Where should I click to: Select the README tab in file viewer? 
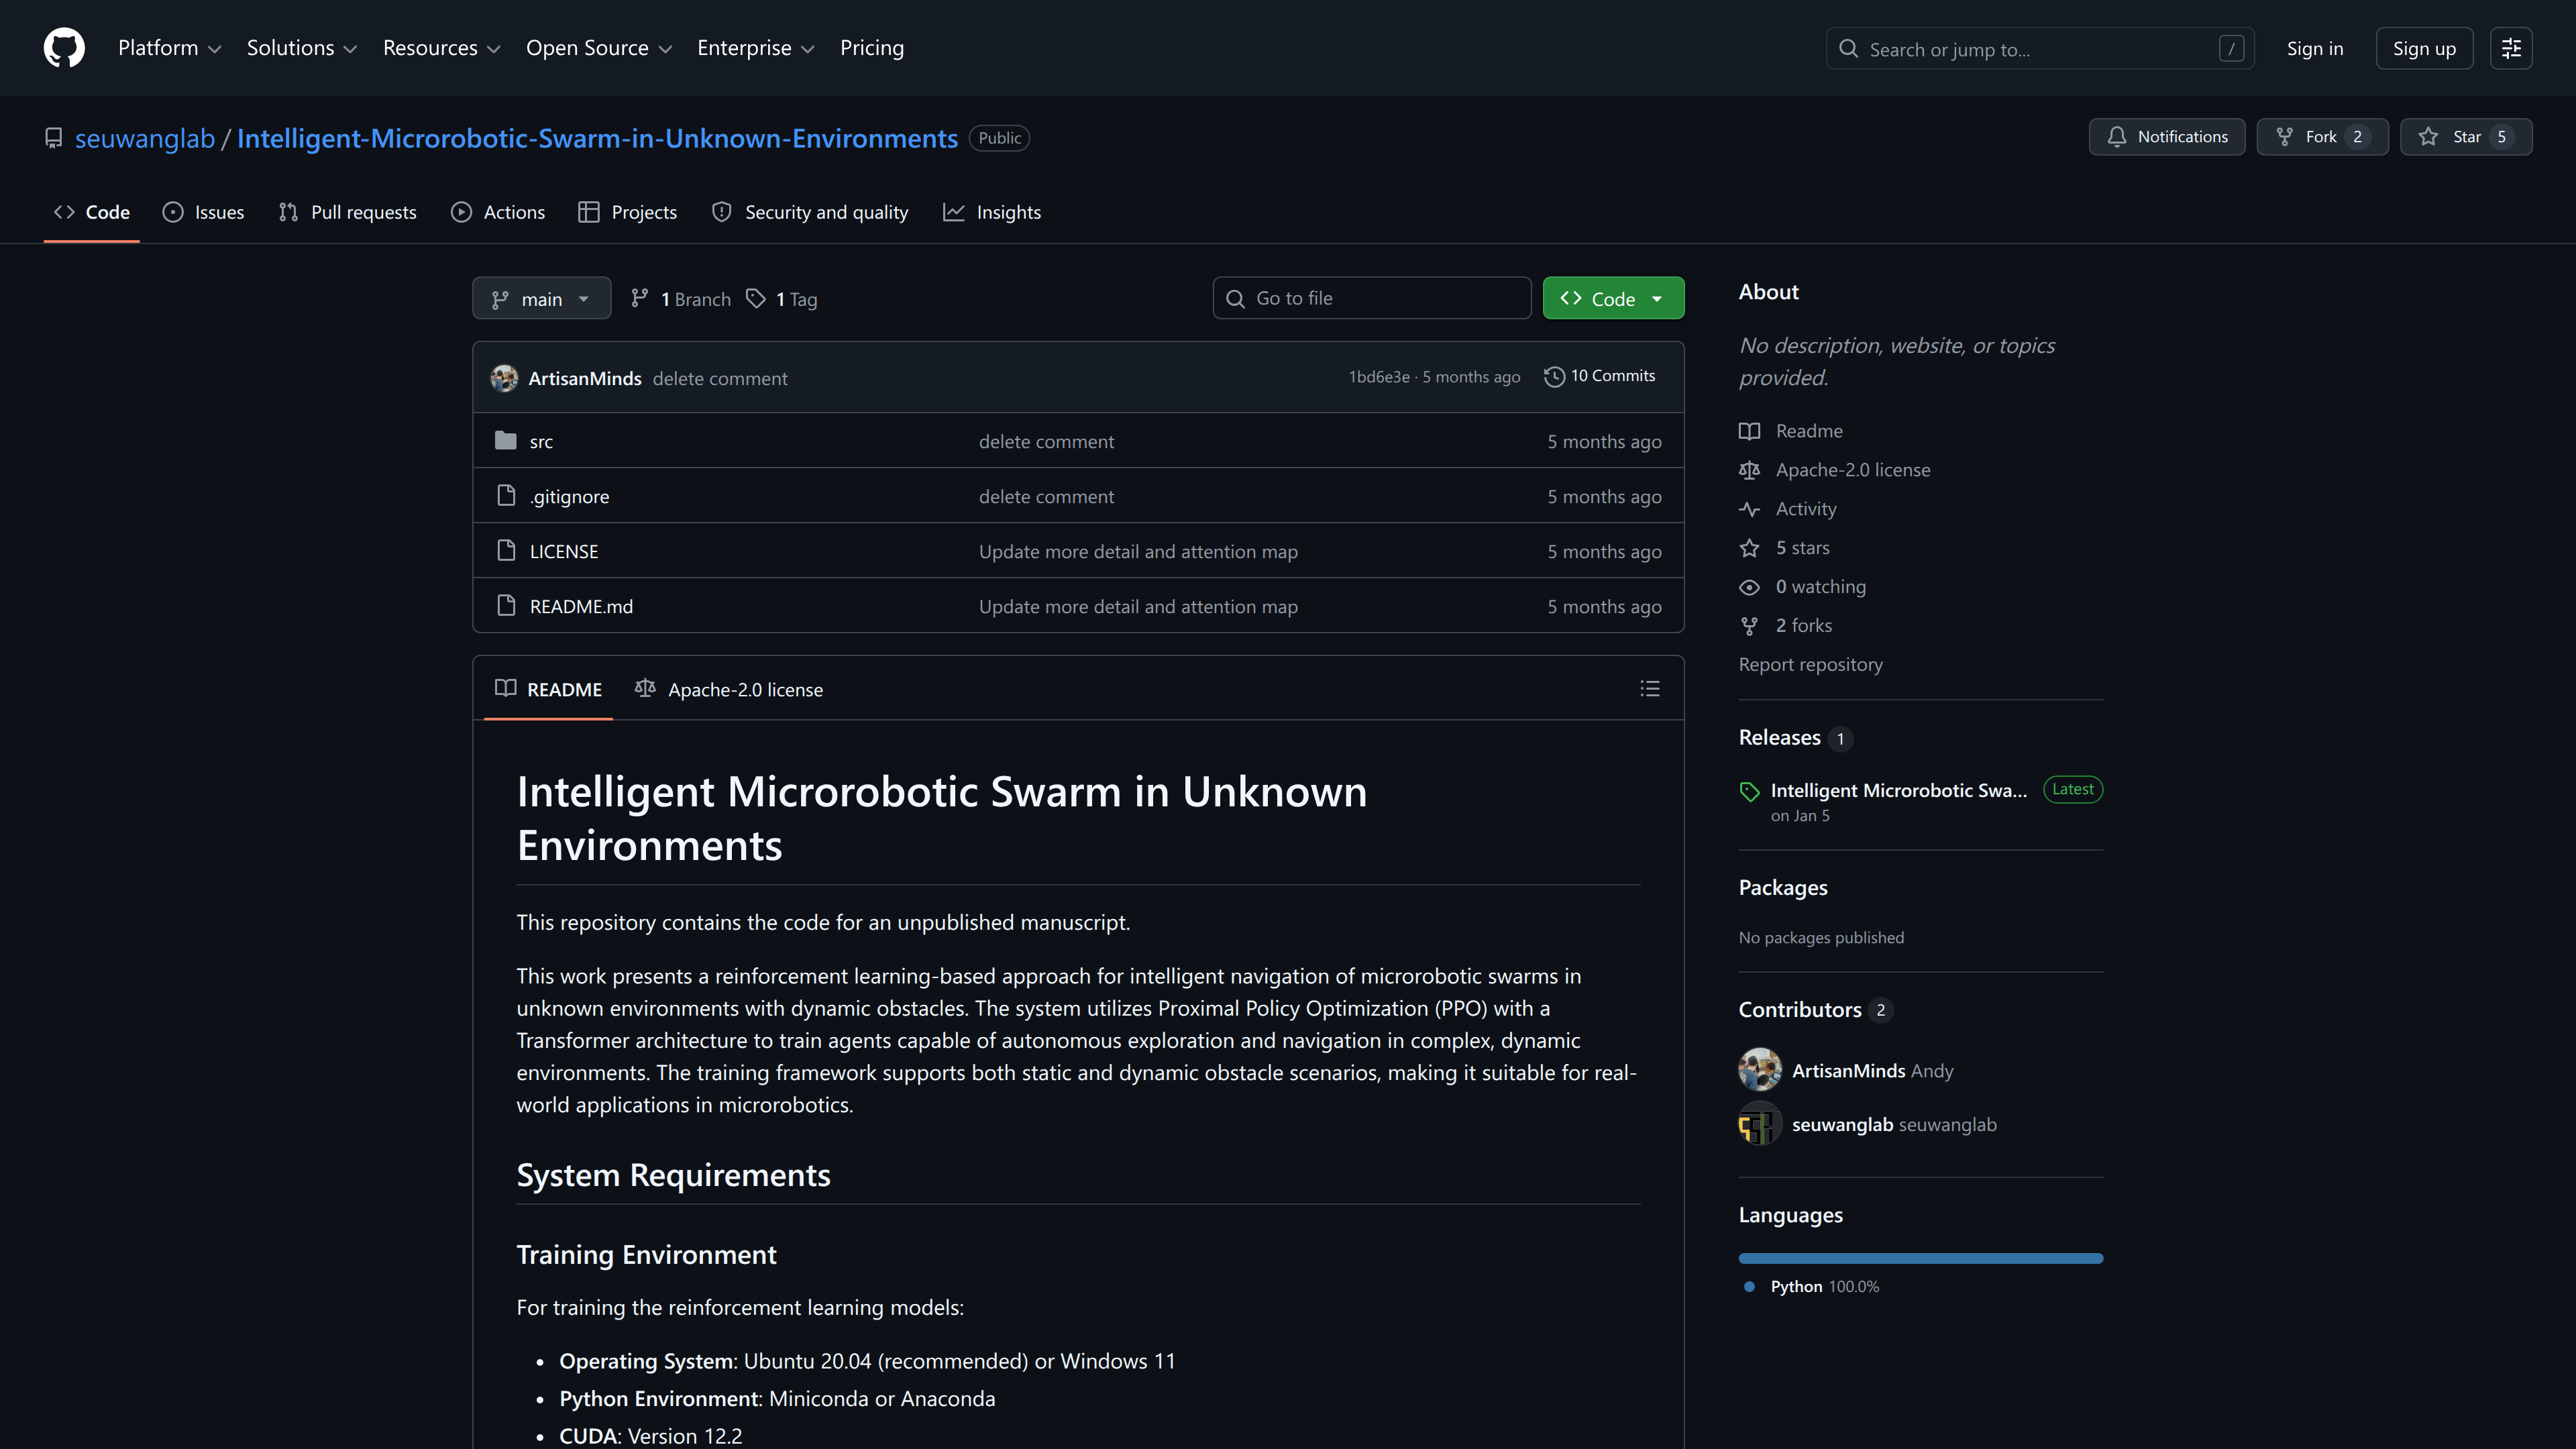click(548, 689)
